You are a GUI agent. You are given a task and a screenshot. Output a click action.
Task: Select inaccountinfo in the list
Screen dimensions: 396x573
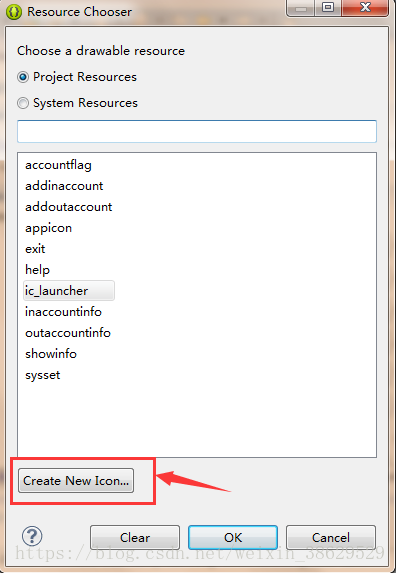click(x=64, y=312)
